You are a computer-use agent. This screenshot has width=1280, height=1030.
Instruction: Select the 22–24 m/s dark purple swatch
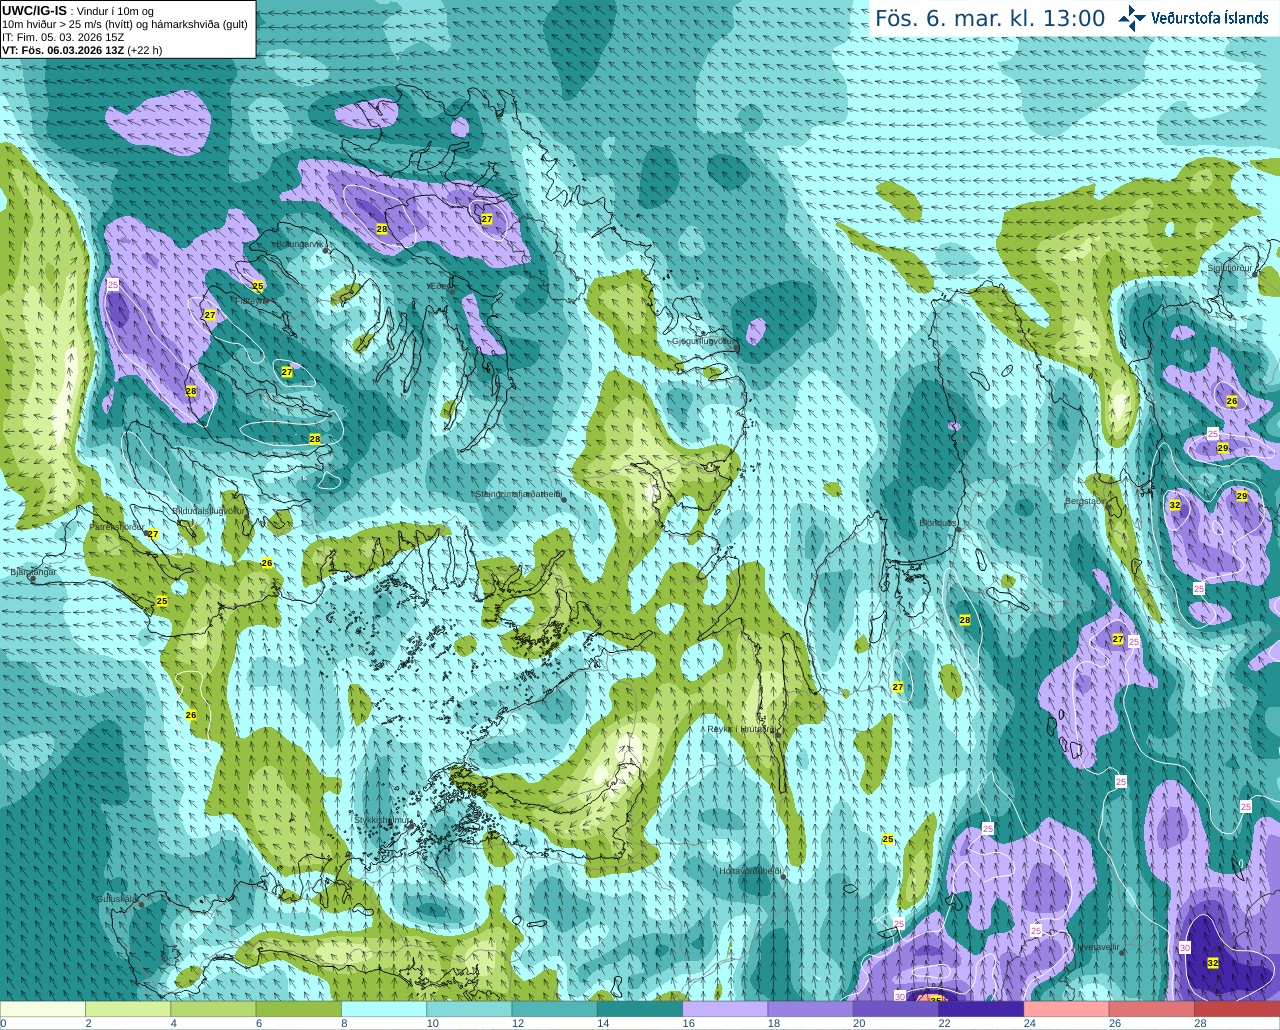point(981,1009)
